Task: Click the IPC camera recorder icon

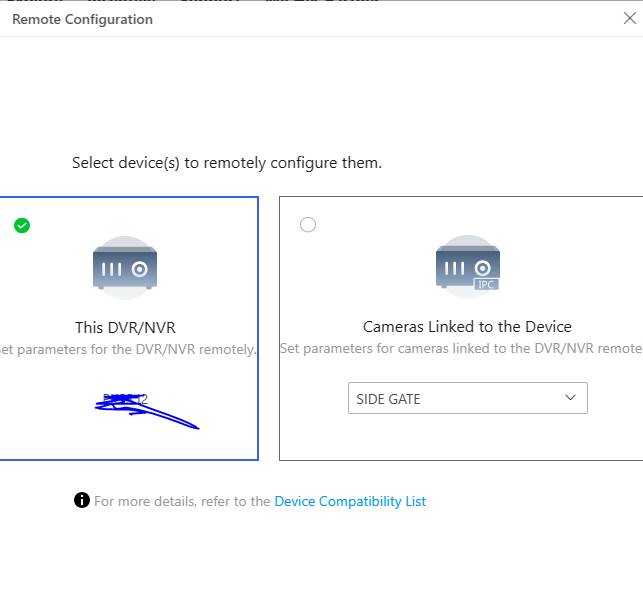Action: click(x=467, y=268)
